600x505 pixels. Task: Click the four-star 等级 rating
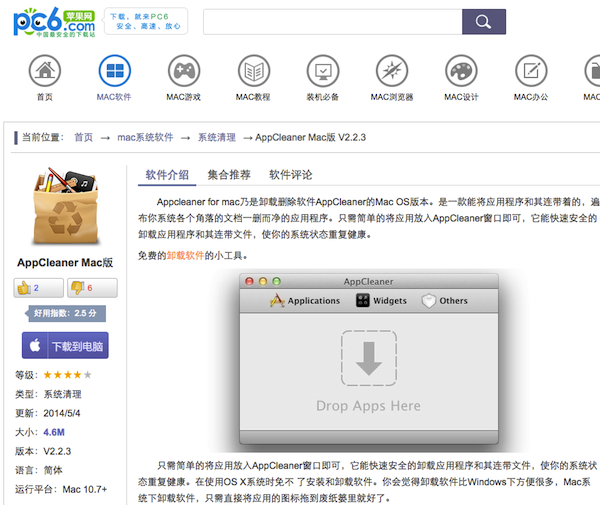67,375
